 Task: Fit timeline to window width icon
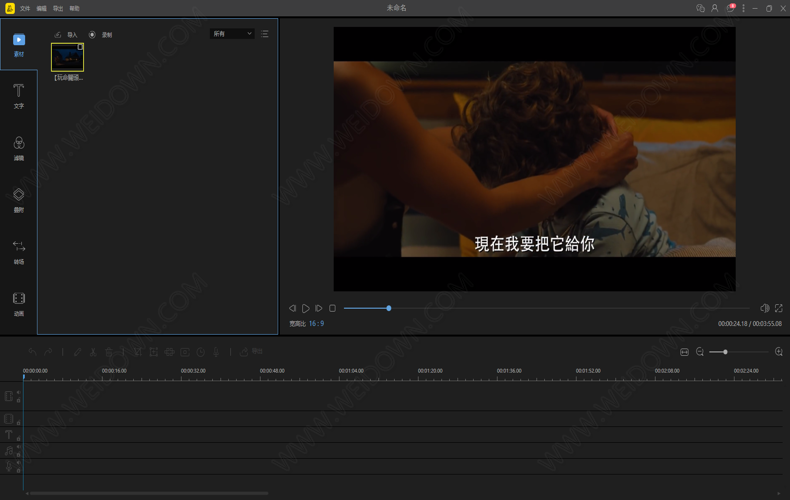coord(684,352)
